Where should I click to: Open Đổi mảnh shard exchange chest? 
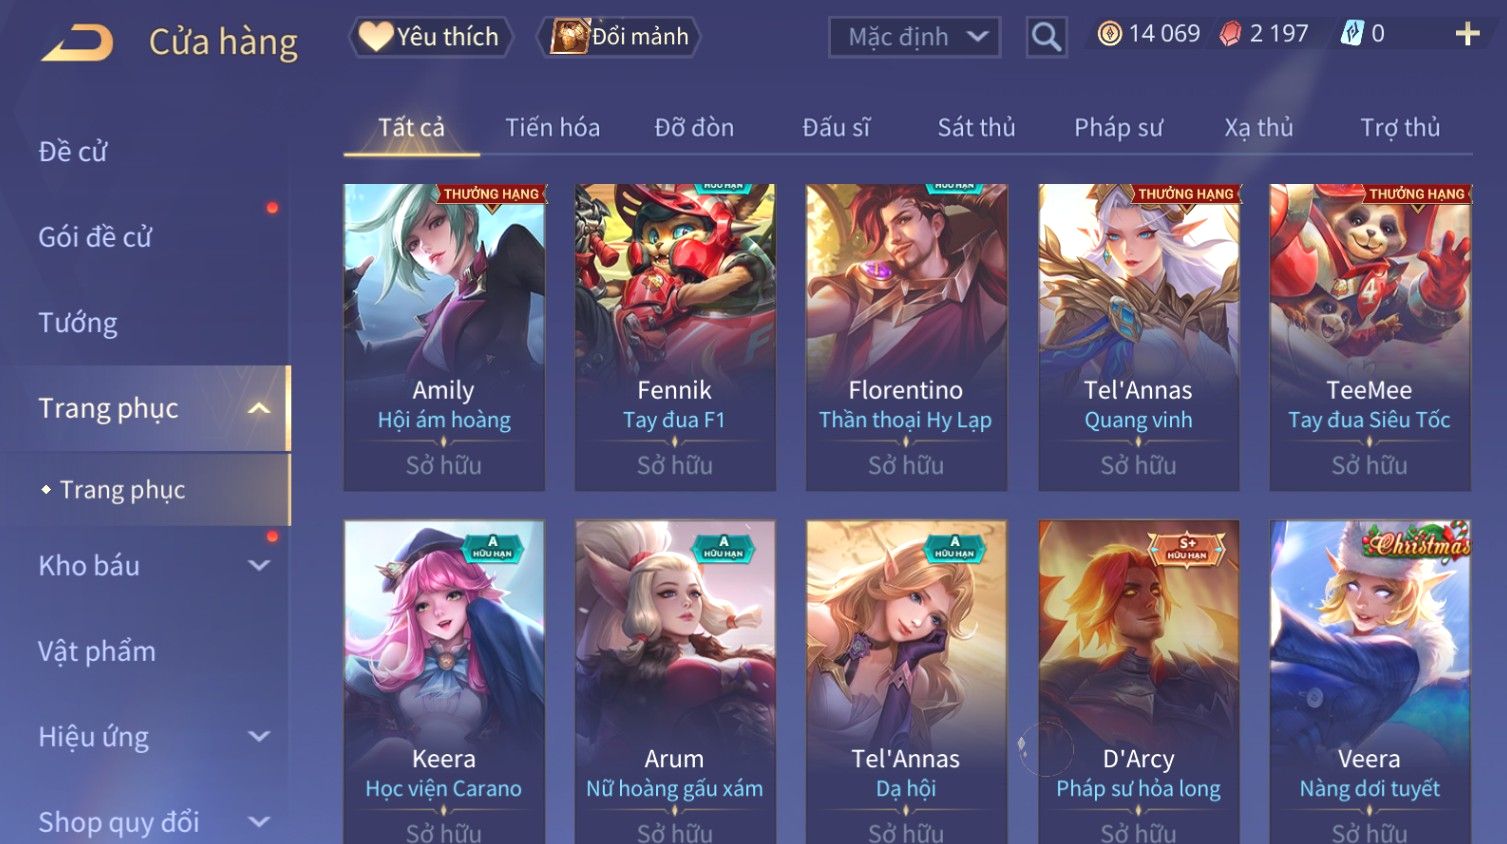[x=618, y=37]
